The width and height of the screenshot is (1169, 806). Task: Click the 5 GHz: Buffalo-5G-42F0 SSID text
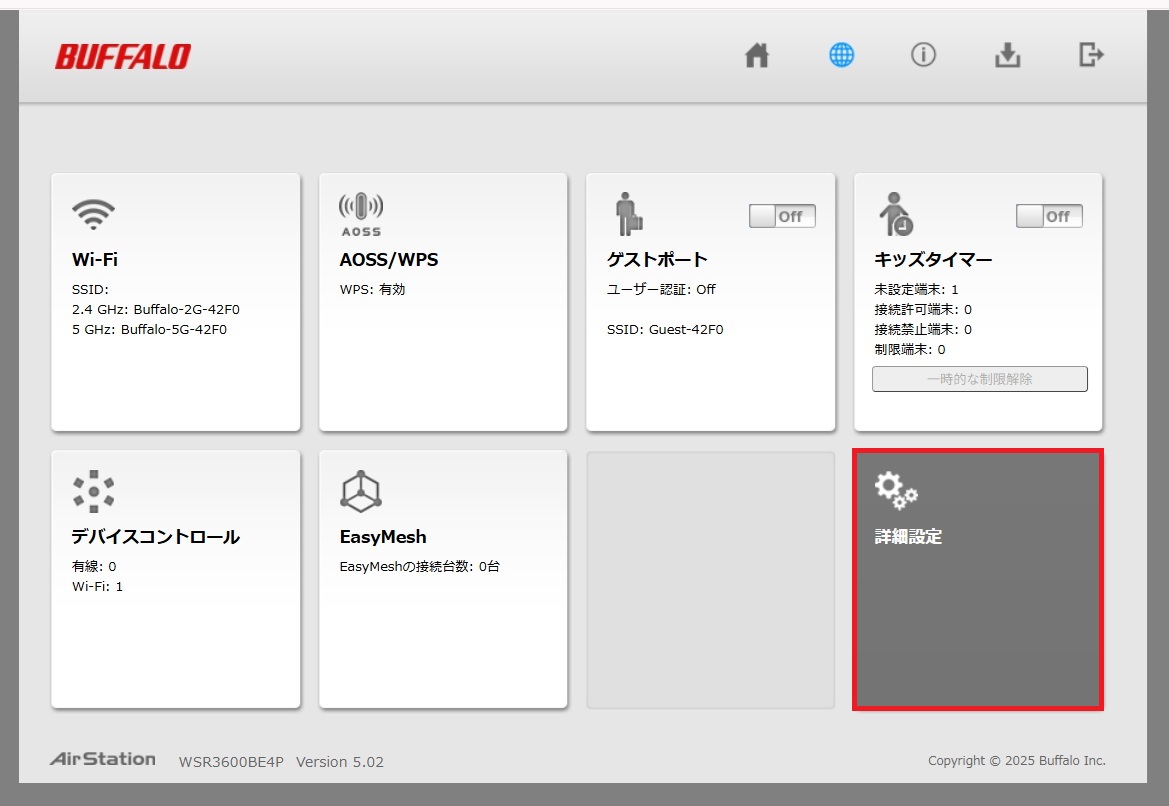149,330
